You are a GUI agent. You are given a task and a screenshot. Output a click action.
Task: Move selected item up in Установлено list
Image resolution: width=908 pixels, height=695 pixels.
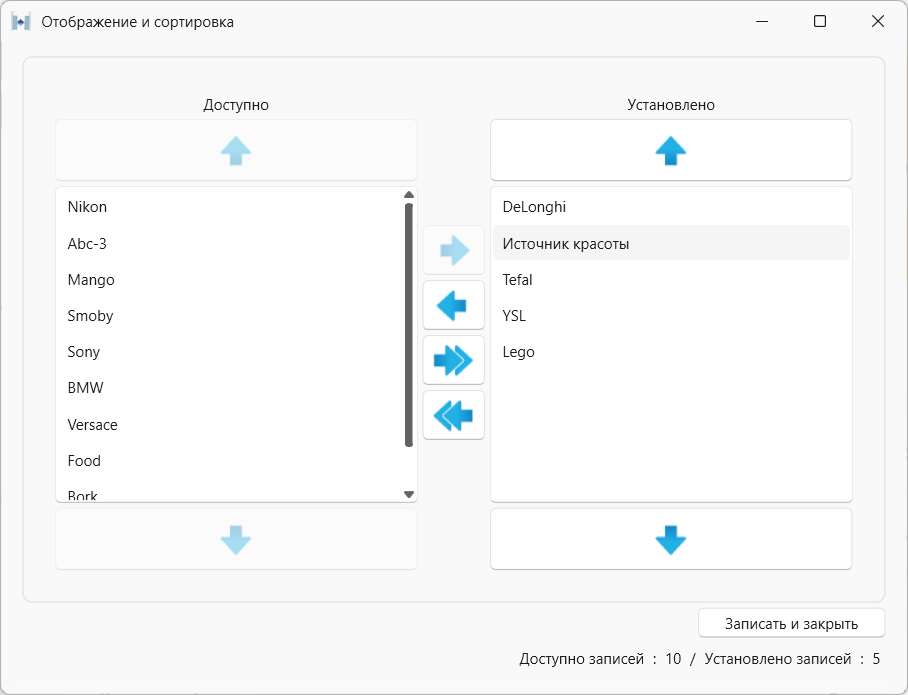point(671,151)
